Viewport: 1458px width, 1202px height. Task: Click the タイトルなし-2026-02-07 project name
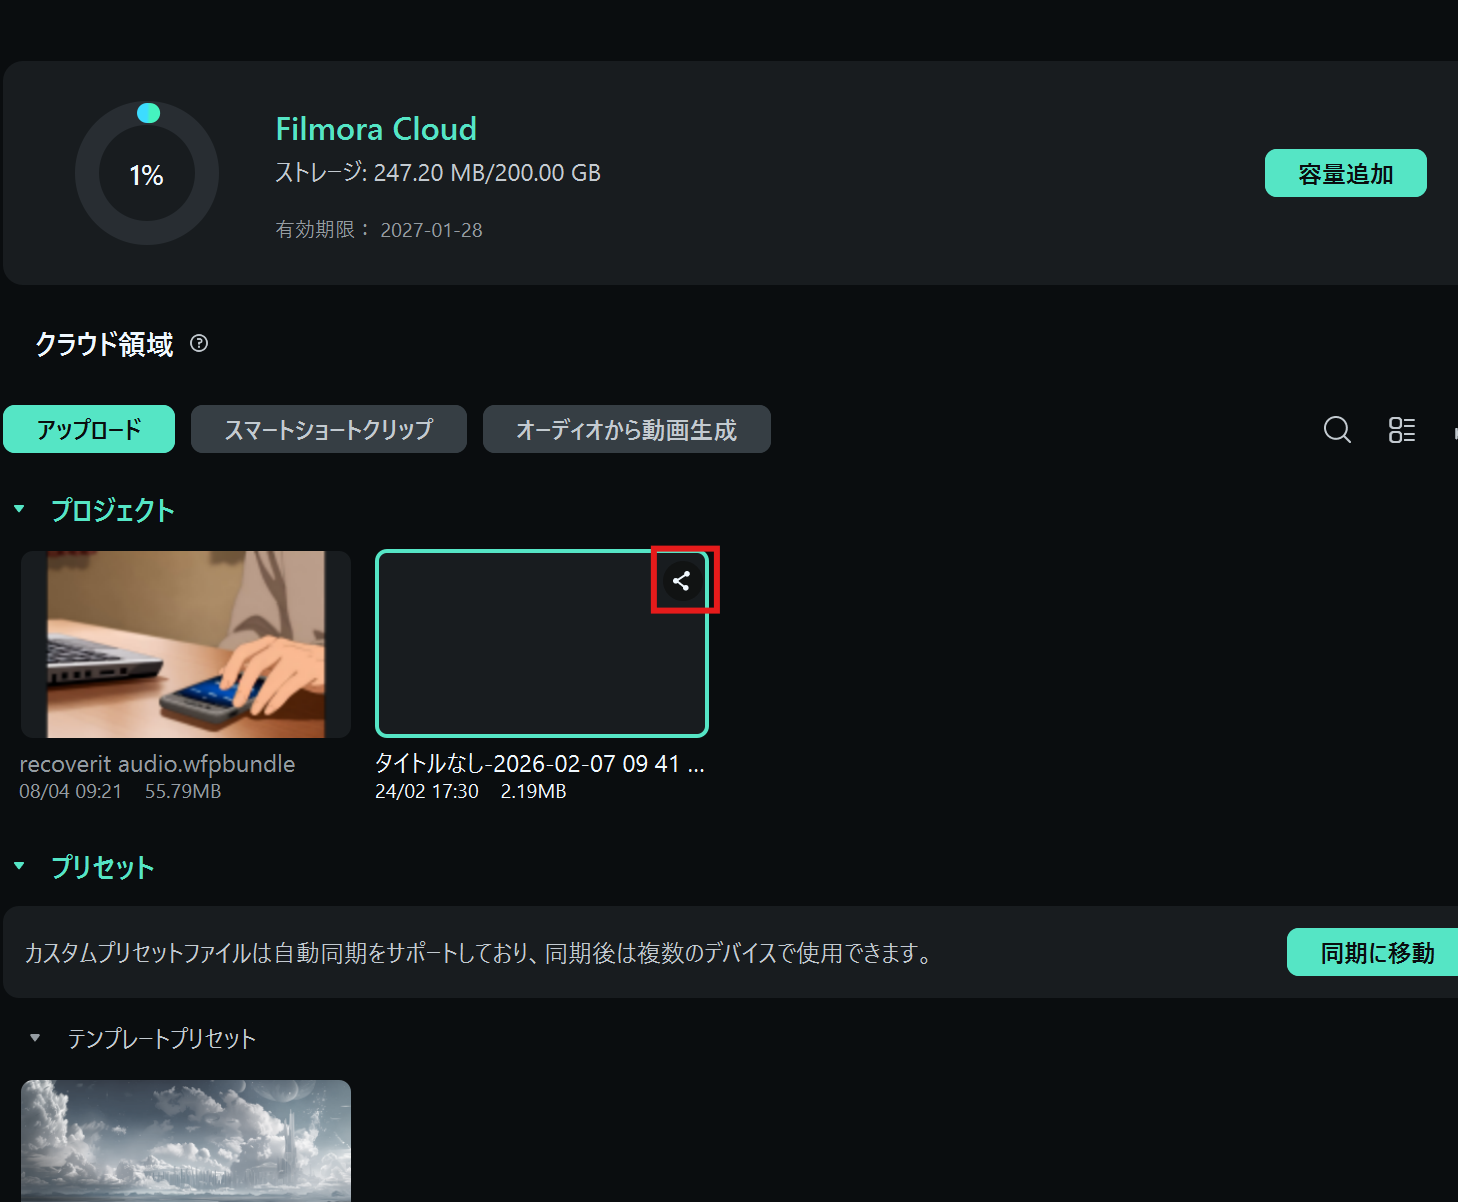[540, 764]
